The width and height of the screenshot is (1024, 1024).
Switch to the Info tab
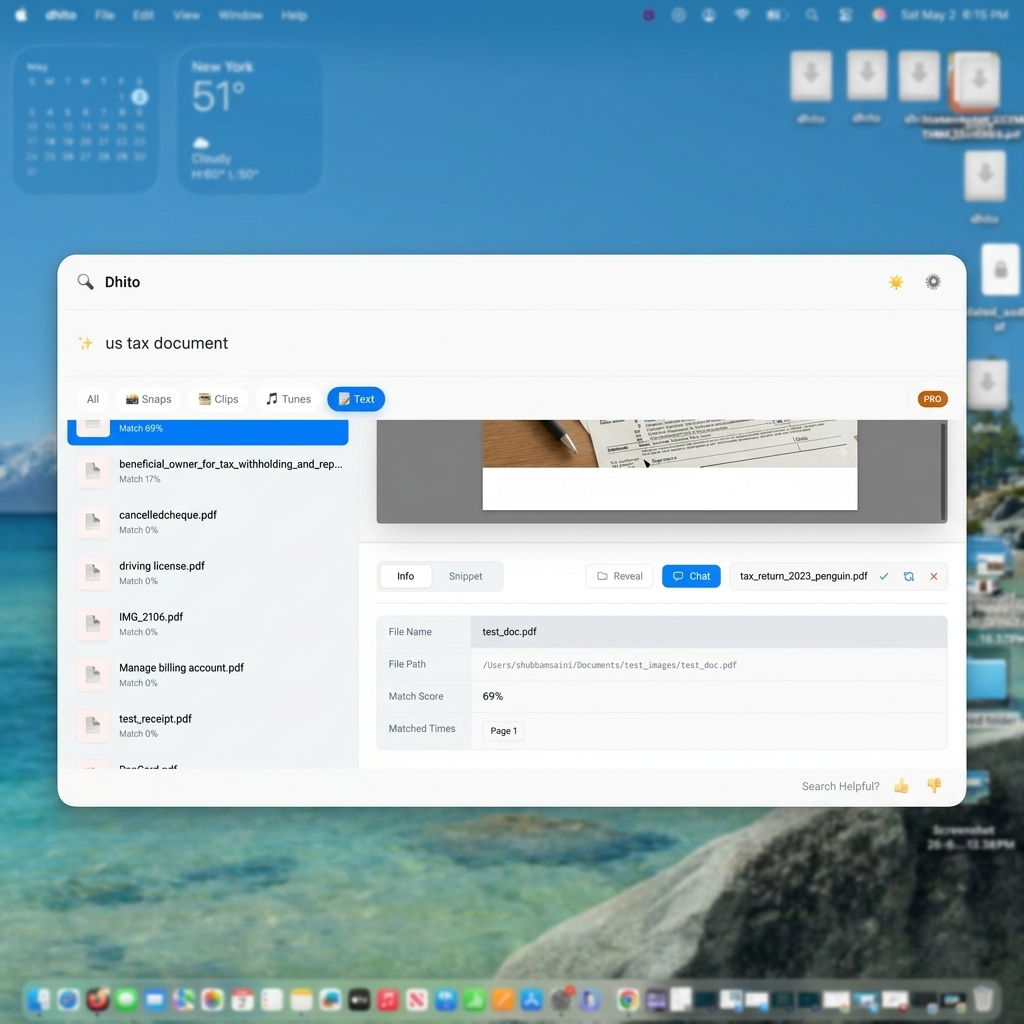click(406, 576)
